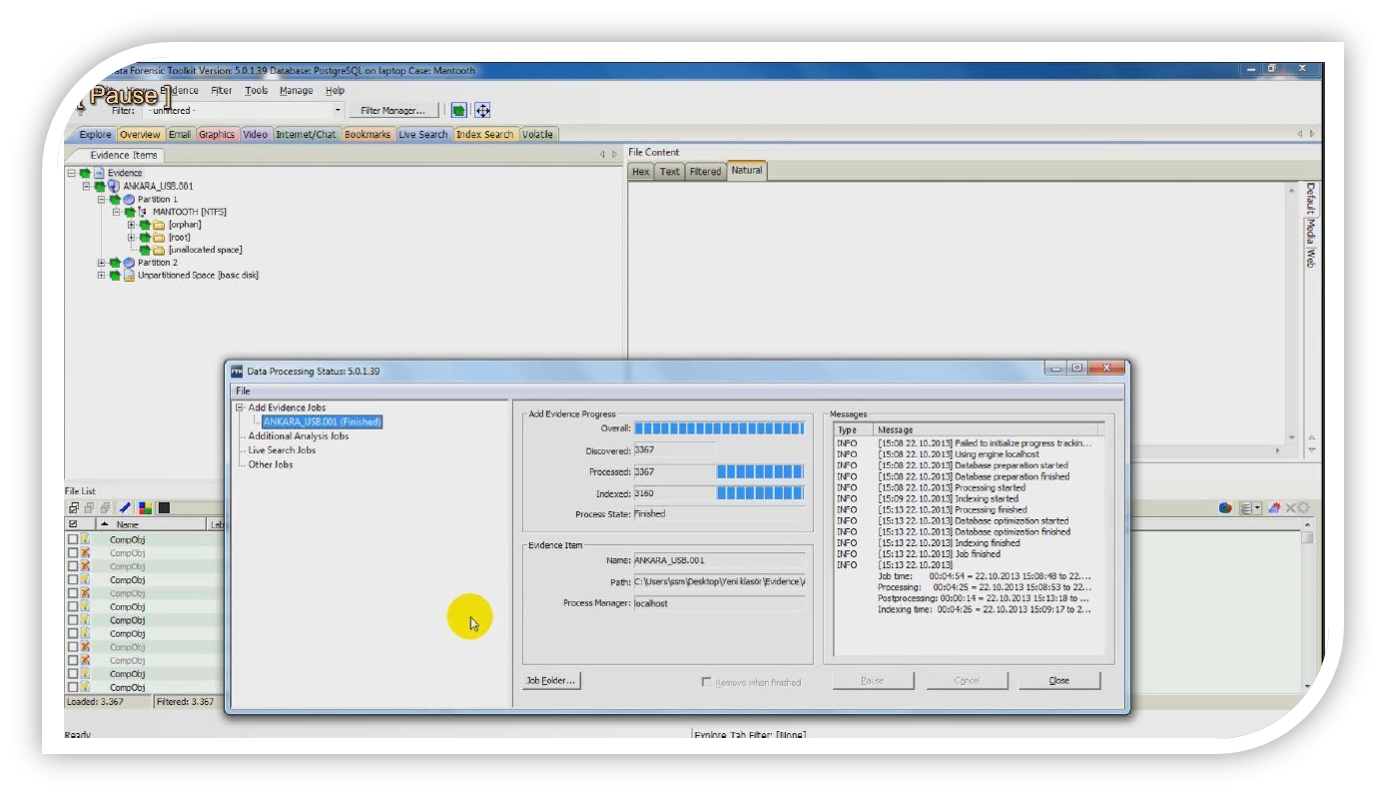Image resolution: width=1386 pixels, height=796 pixels.
Task: Click the blue icon with red star burst
Action: pyautogui.click(x=1274, y=508)
